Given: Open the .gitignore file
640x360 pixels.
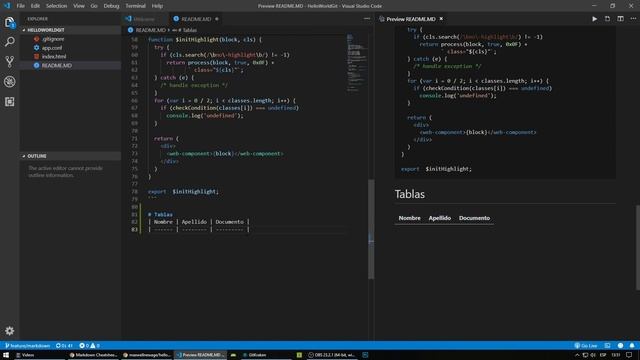Looking at the screenshot, I should [53, 39].
